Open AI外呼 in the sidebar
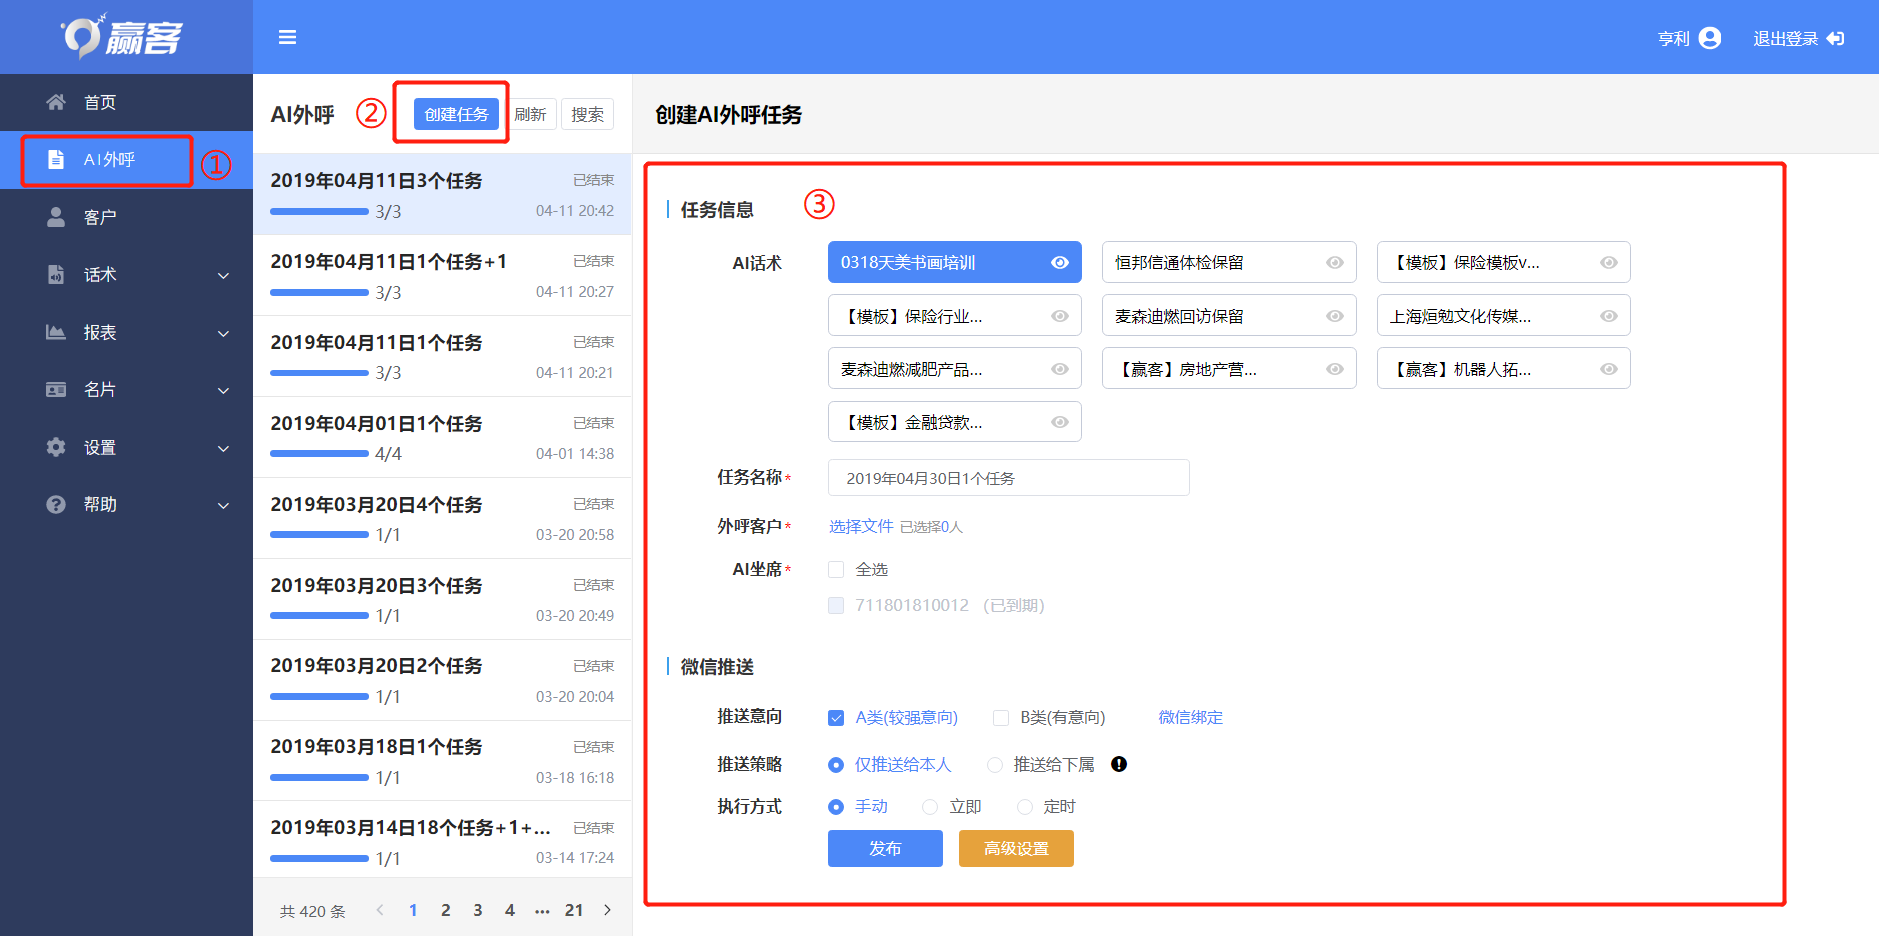 point(126,159)
